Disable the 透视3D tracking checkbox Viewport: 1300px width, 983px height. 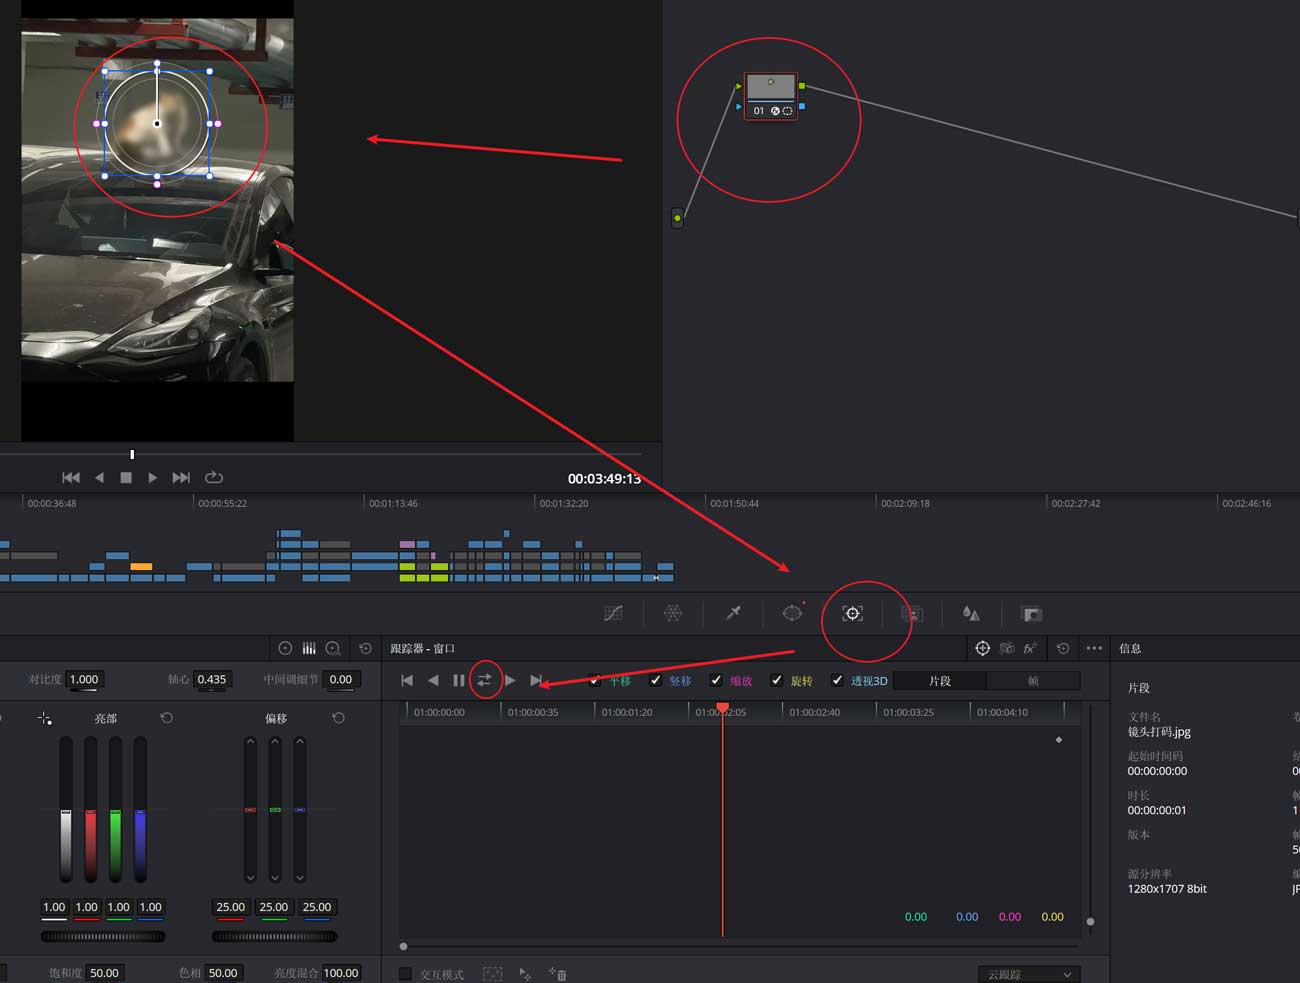[x=837, y=680]
